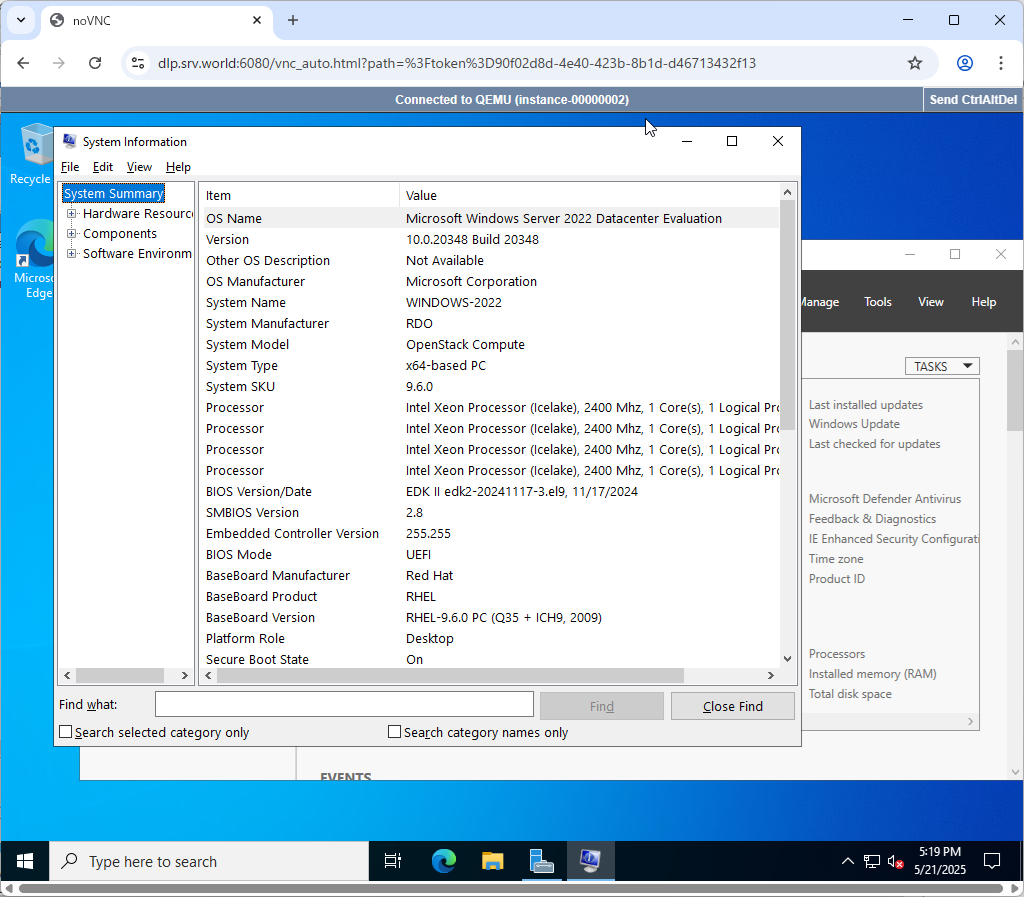Select the System Model row
The image size is (1024, 897).
coord(491,345)
